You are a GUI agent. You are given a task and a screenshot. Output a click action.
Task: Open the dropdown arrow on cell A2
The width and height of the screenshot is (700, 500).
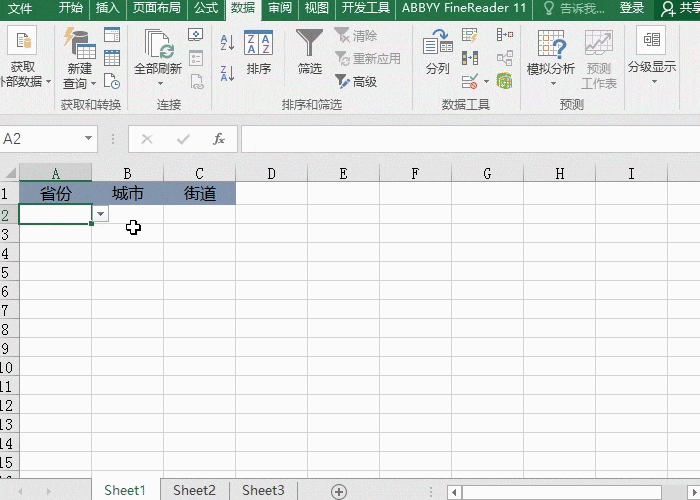click(x=100, y=214)
